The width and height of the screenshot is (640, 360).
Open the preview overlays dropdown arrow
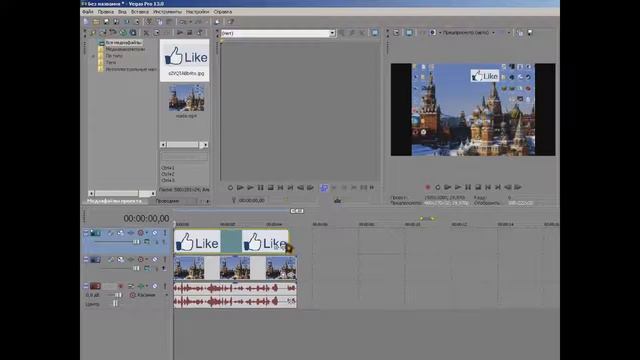click(509, 33)
